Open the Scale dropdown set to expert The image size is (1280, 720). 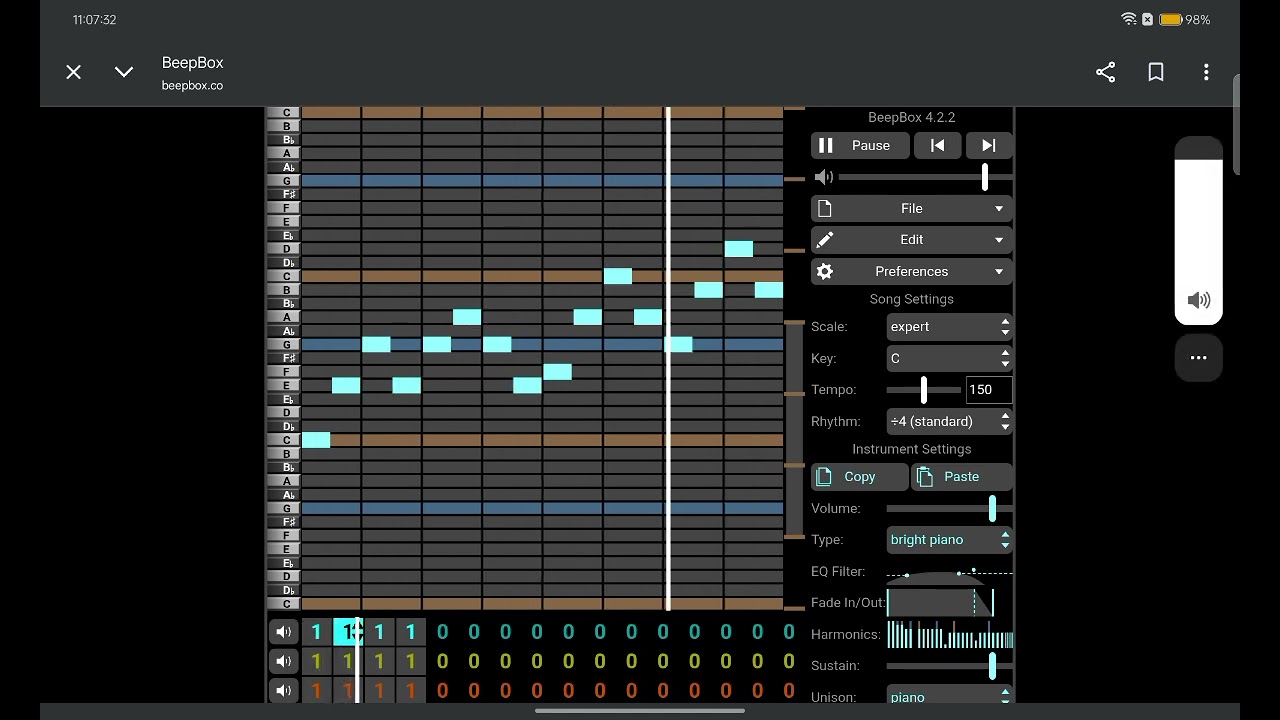point(949,327)
